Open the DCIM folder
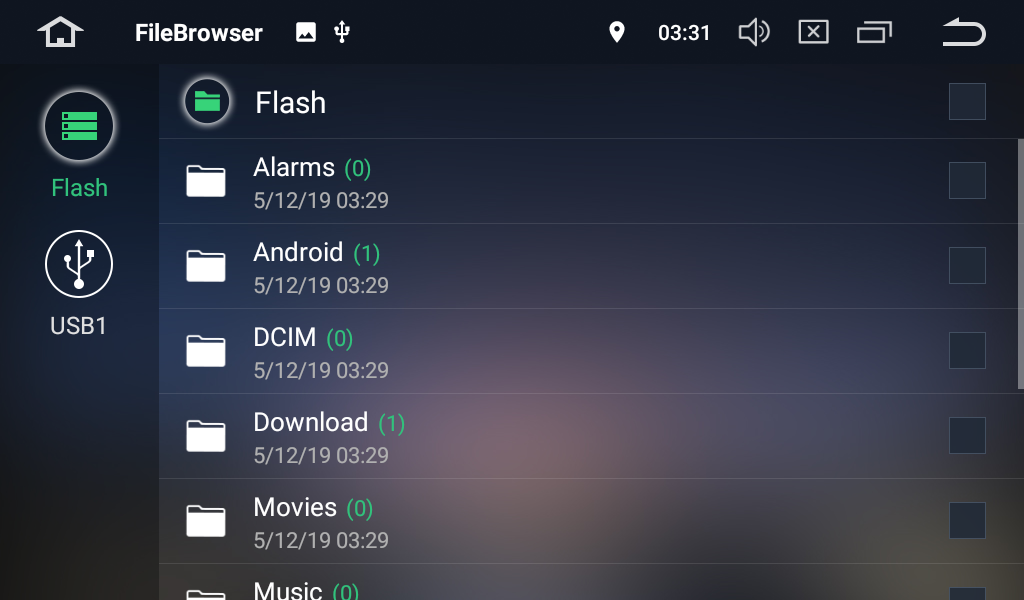The image size is (1024, 600). pos(588,351)
